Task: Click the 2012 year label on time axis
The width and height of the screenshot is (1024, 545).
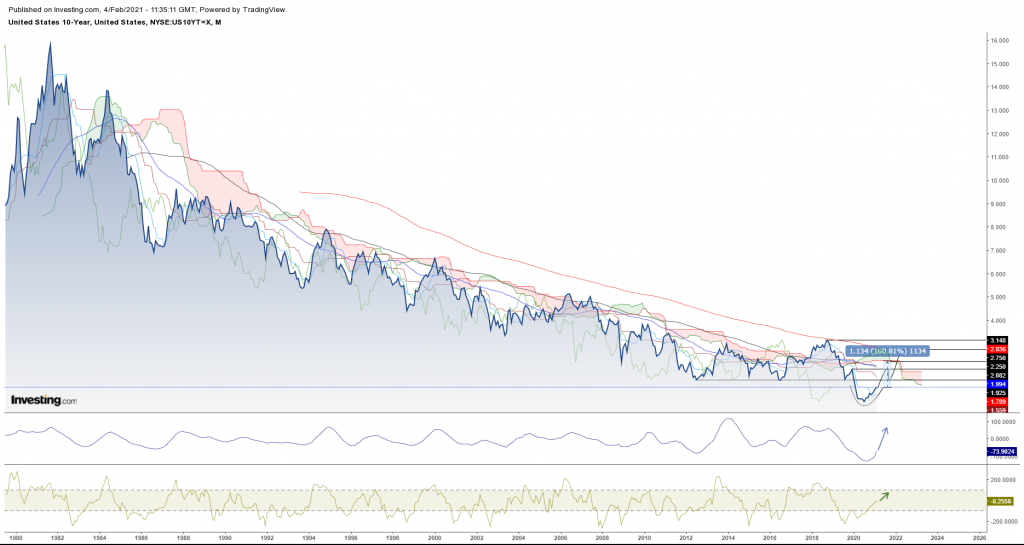Action: tap(686, 539)
